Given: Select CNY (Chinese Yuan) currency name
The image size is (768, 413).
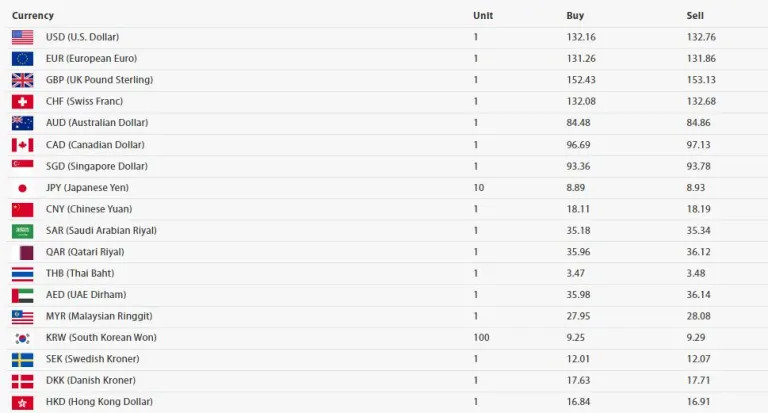Looking at the screenshot, I should pyautogui.click(x=89, y=209).
